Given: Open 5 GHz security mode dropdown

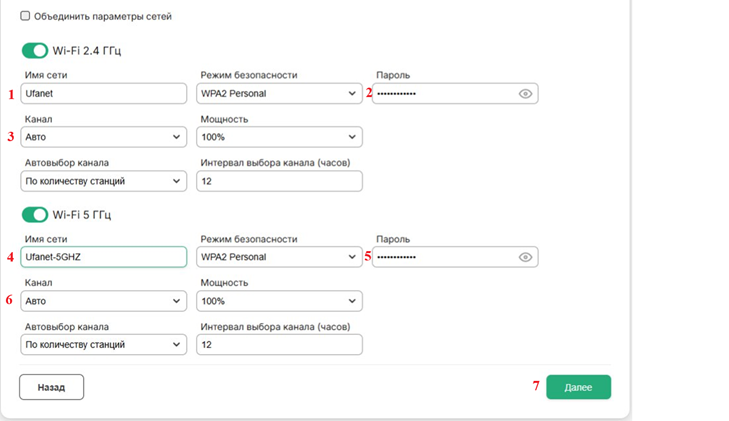Looking at the screenshot, I should pos(279,257).
